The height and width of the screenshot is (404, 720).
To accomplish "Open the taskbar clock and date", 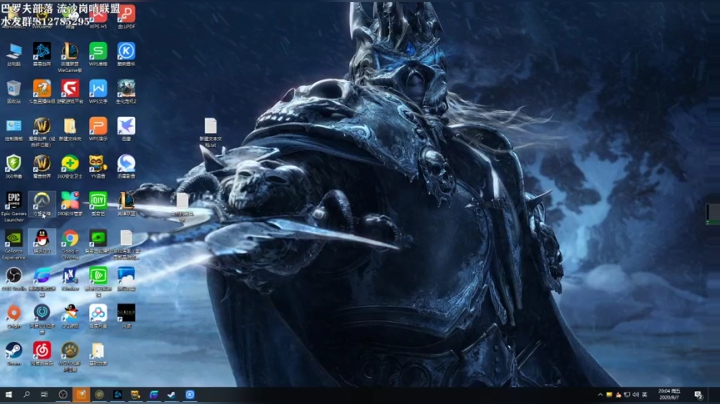I will coord(669,394).
